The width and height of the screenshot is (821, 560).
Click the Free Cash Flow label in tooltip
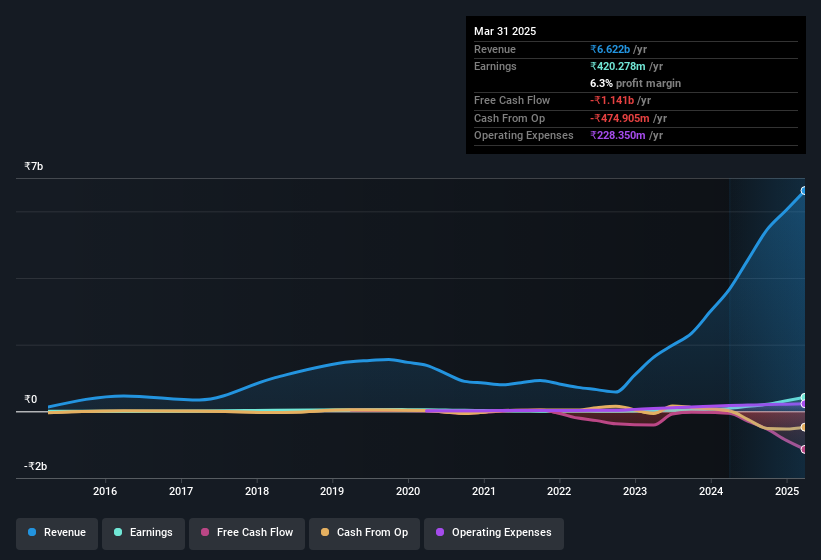point(512,100)
